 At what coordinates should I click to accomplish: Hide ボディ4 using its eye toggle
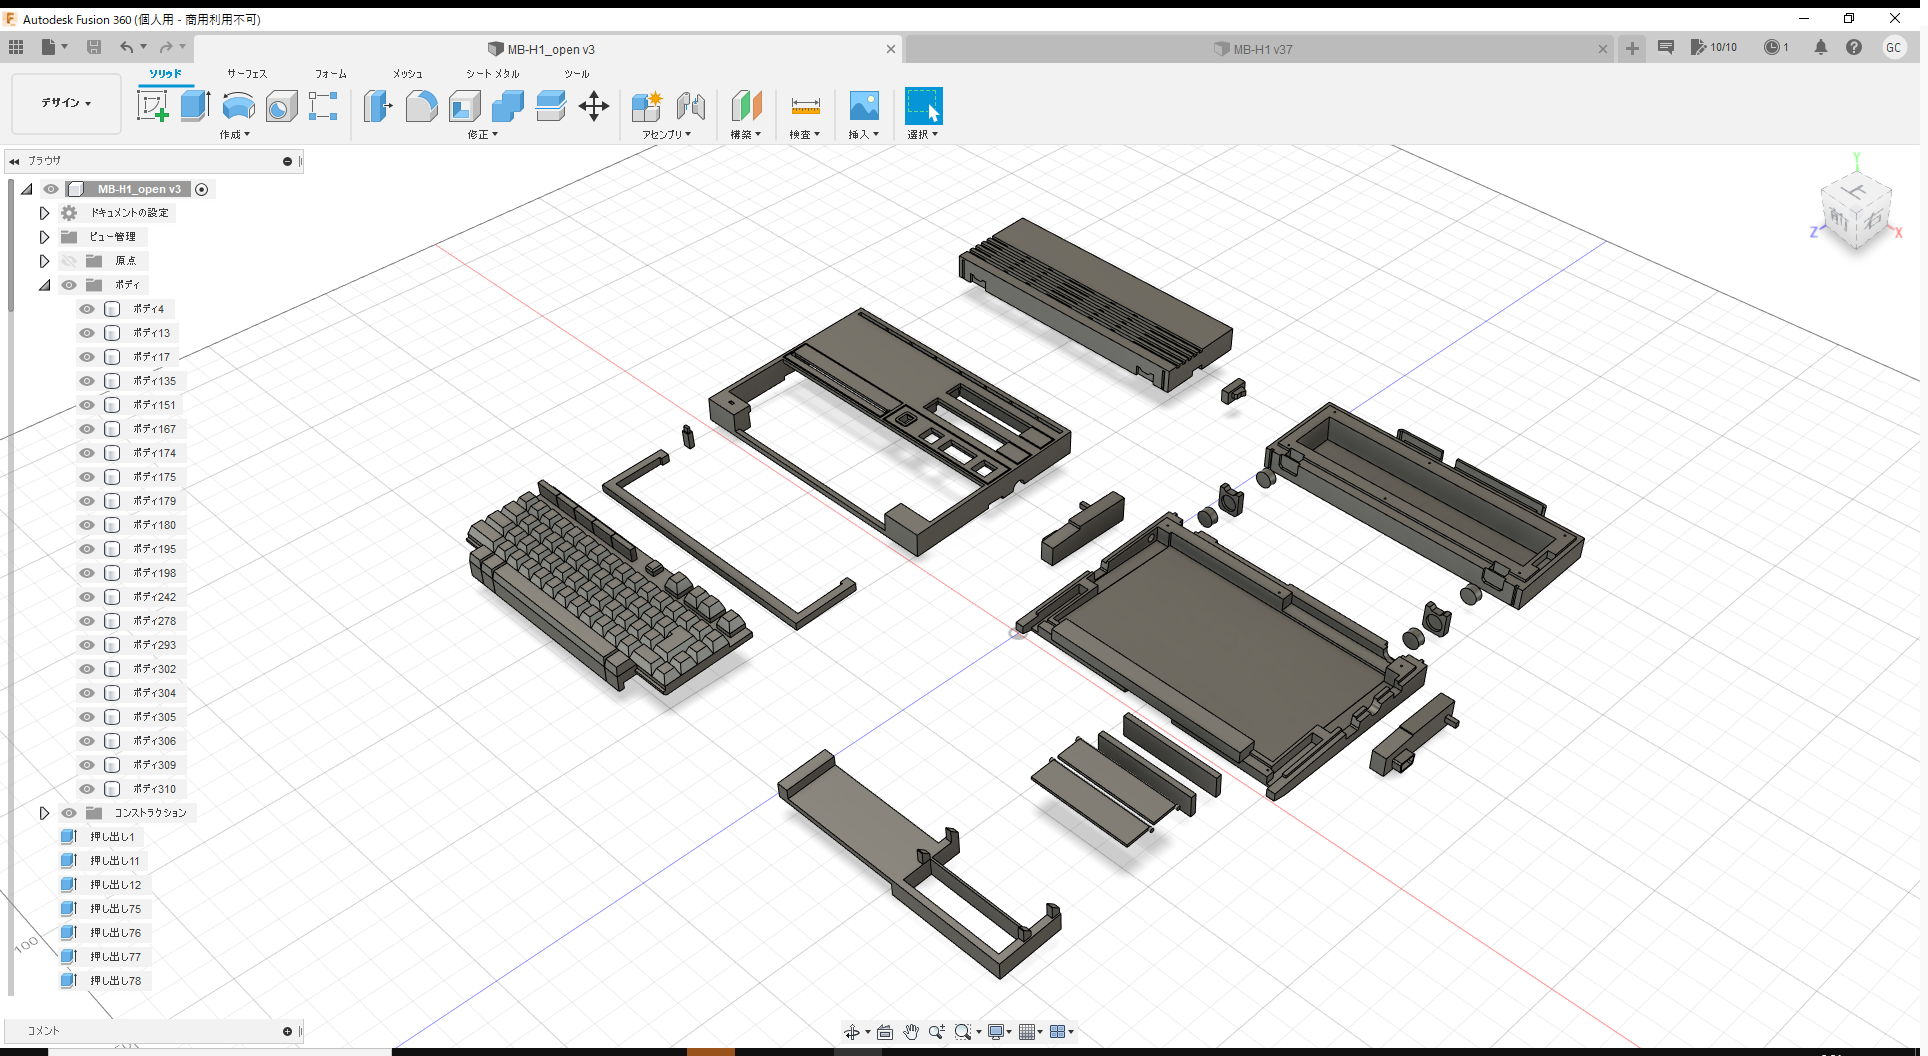(87, 309)
